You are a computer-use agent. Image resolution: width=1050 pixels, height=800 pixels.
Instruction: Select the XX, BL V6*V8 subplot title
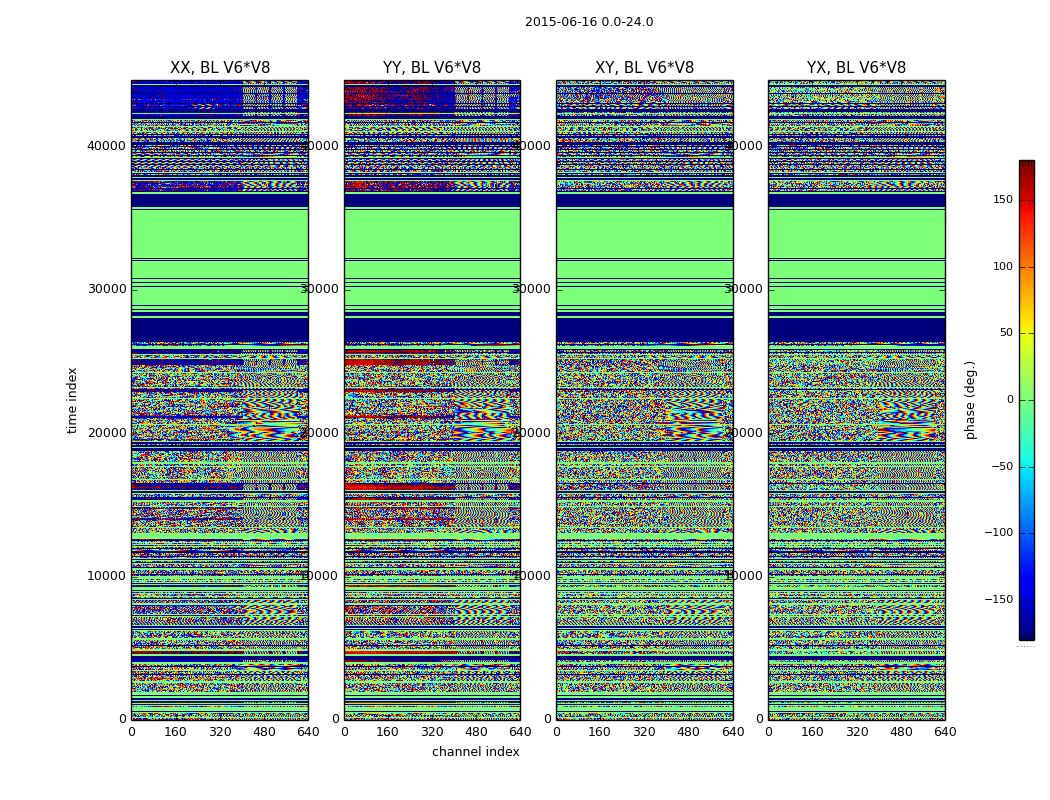click(x=219, y=68)
